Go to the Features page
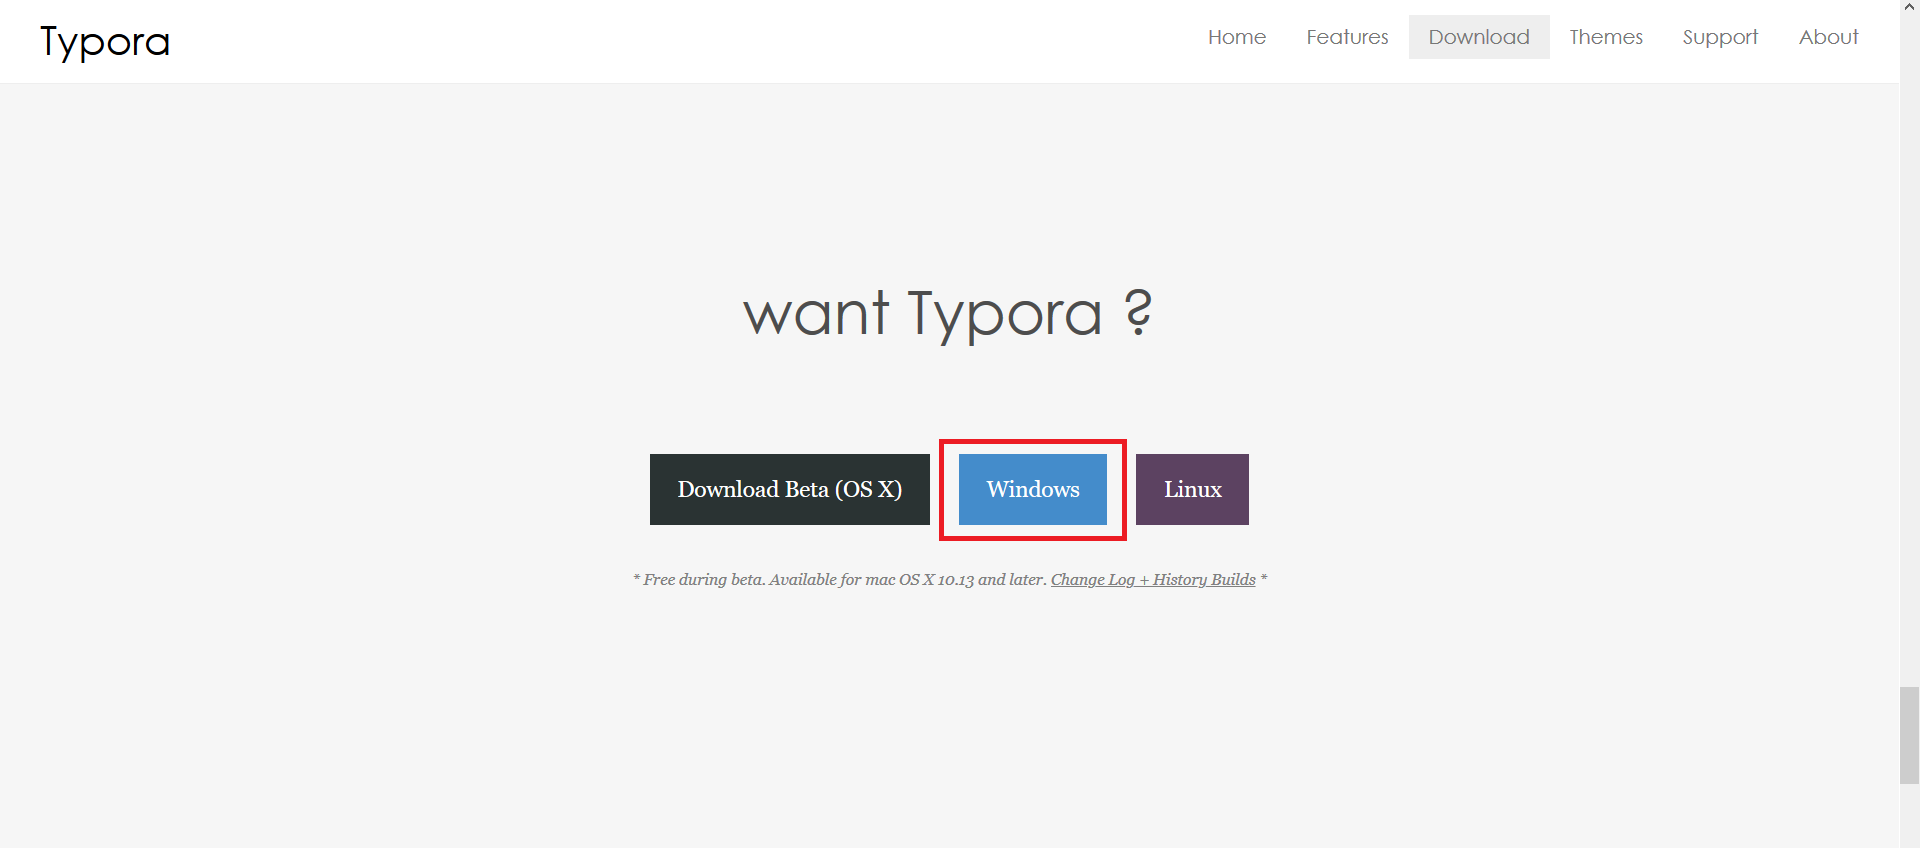Image resolution: width=1920 pixels, height=848 pixels. (1347, 37)
